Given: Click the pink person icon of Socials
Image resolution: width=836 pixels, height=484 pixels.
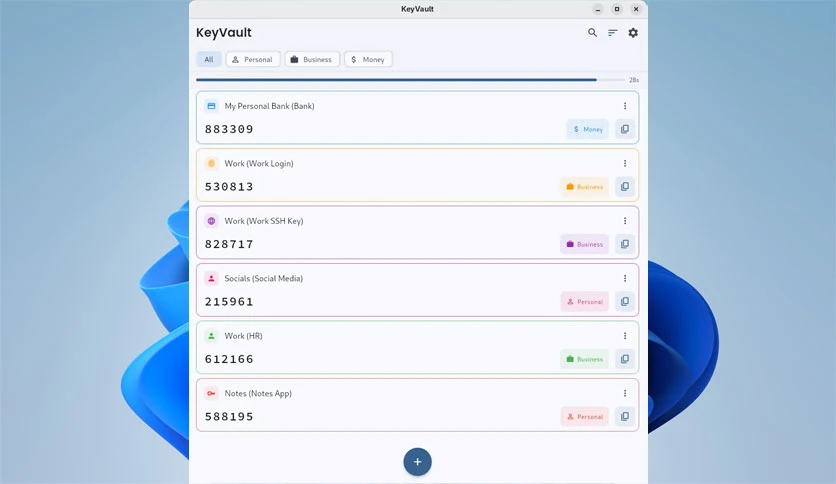Looking at the screenshot, I should coord(211,278).
